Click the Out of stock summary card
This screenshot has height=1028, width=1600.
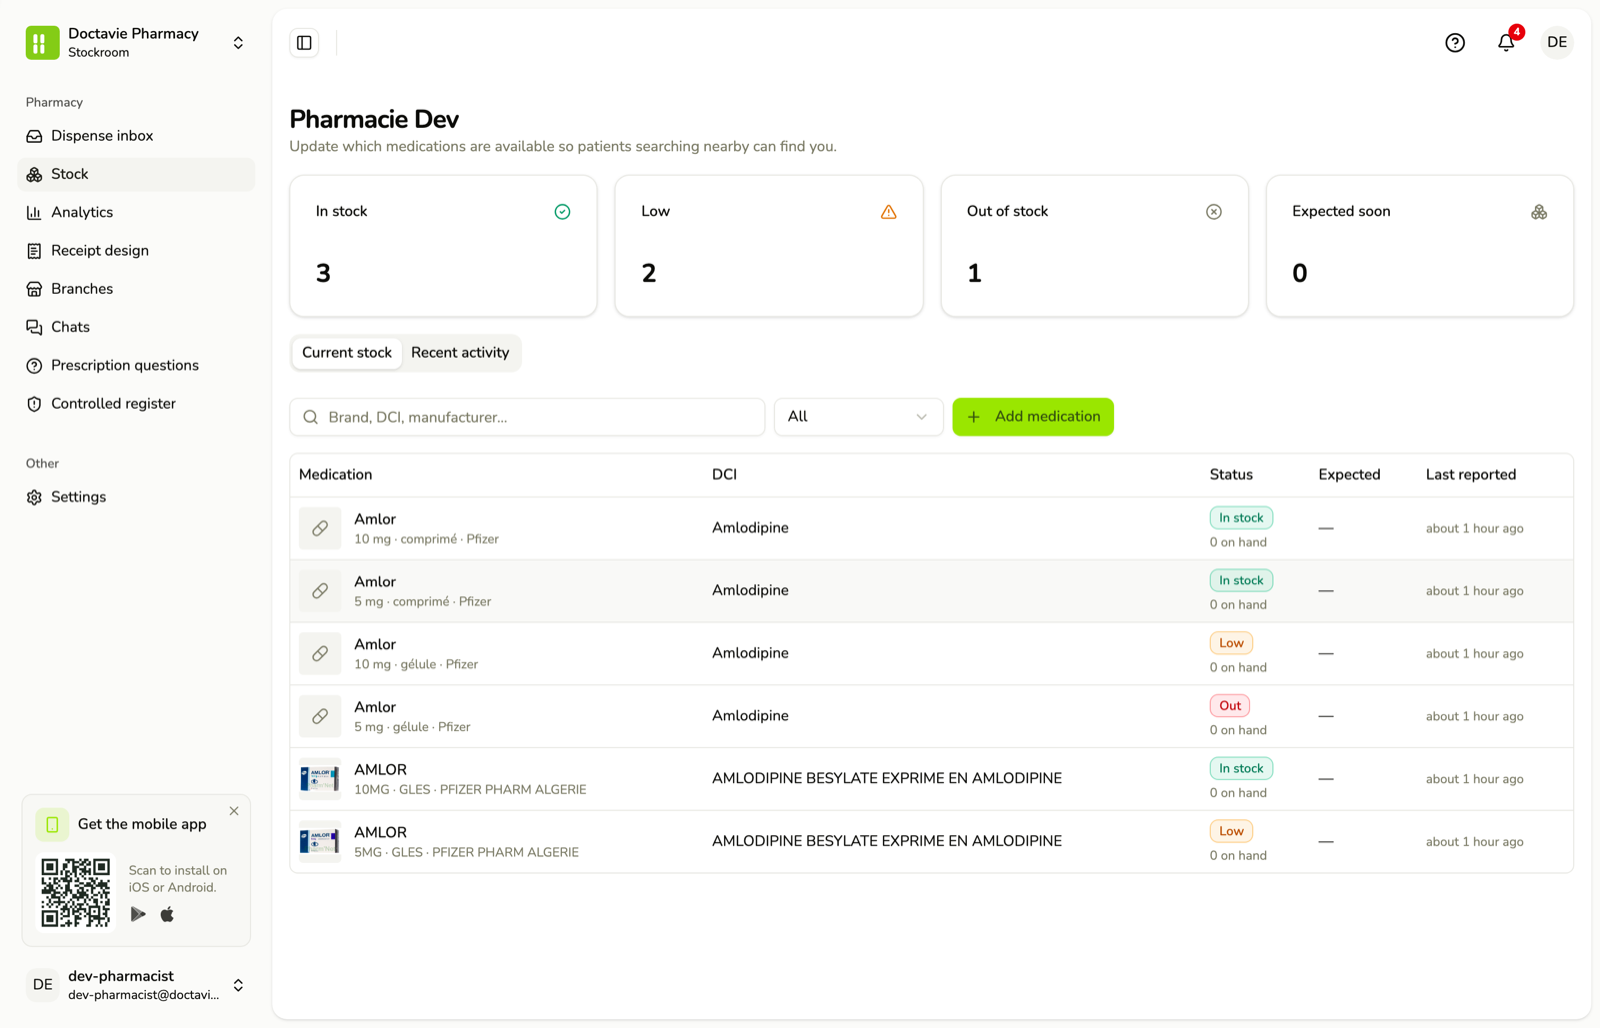(1094, 246)
